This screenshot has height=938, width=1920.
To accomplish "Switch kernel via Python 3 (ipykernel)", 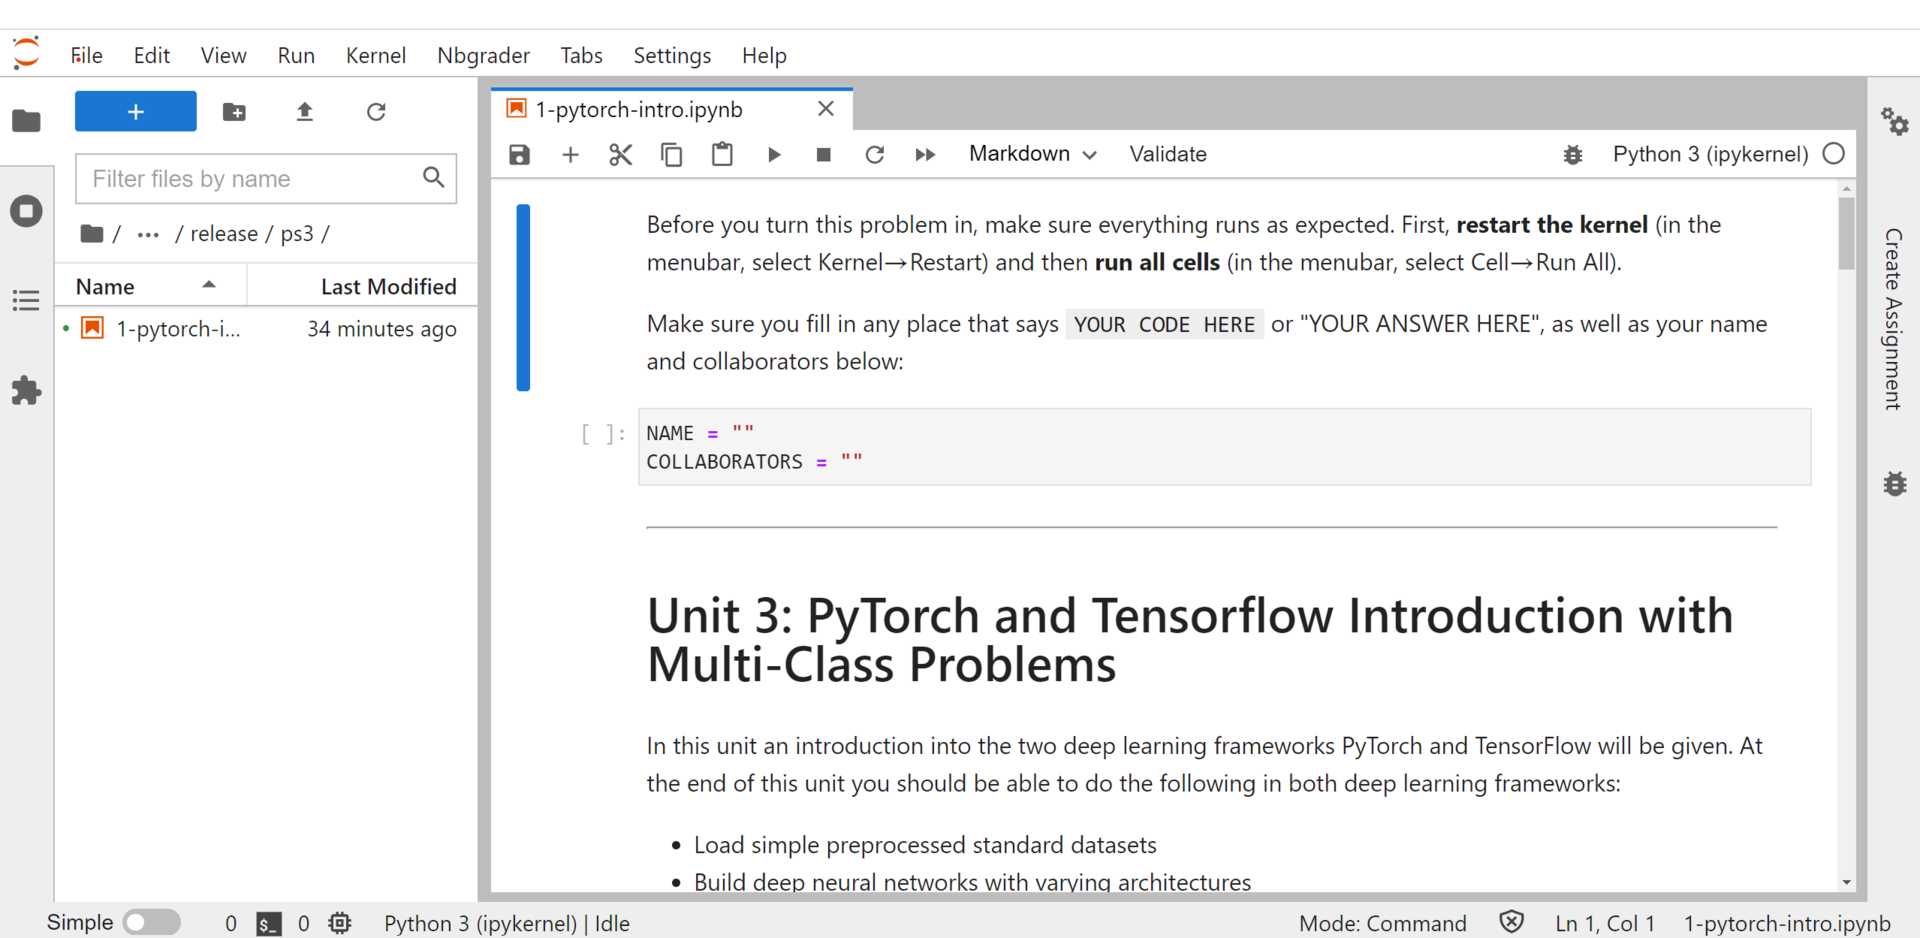I will (1710, 154).
